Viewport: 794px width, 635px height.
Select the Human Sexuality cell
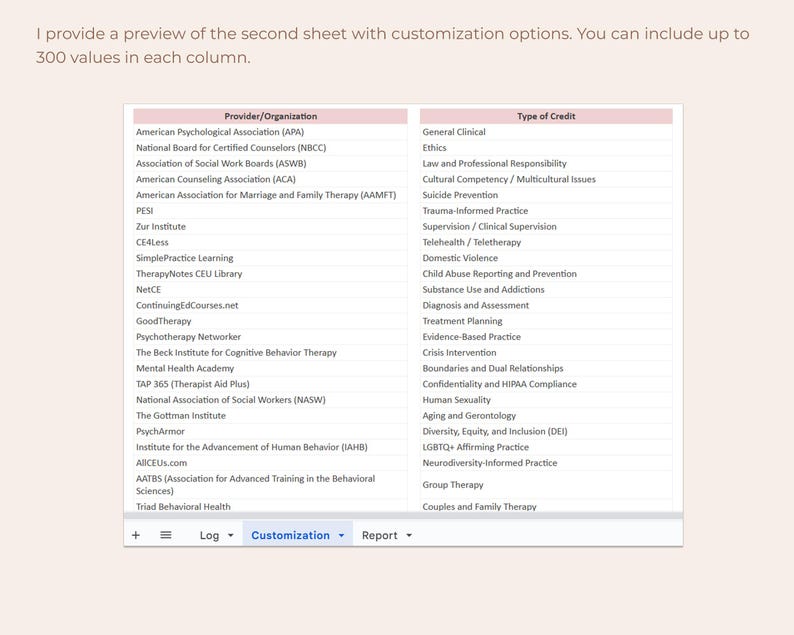546,400
